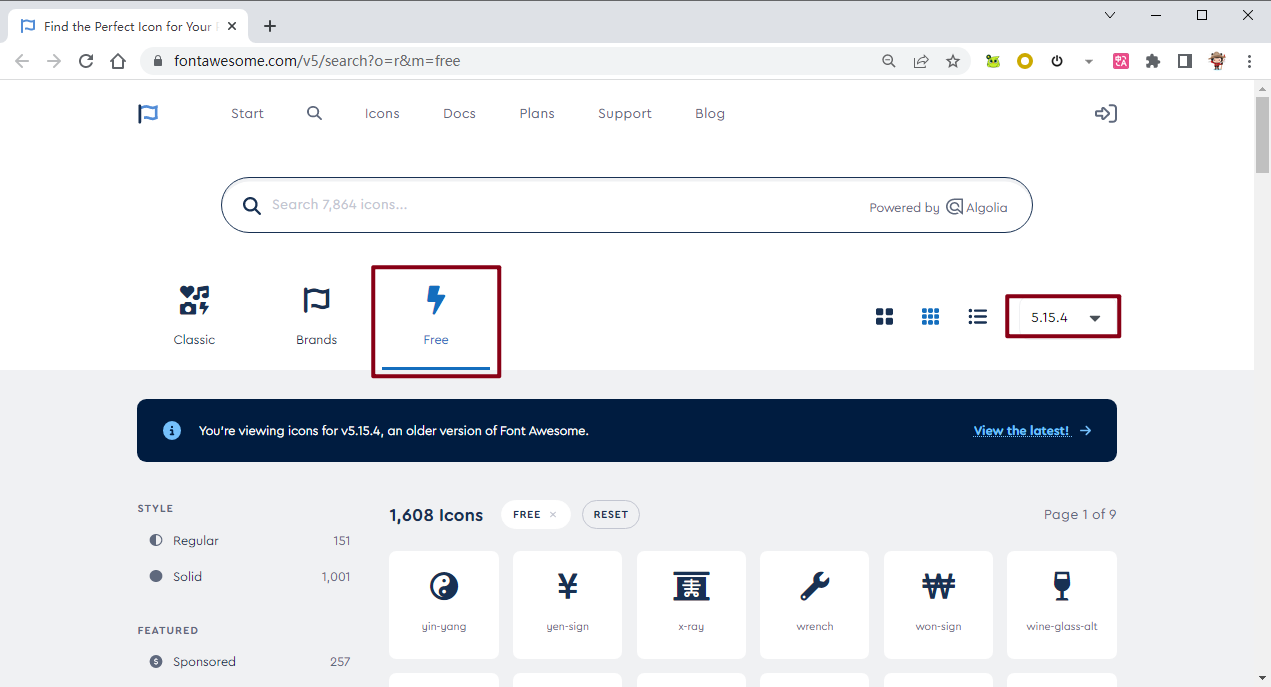Open the profile avatar icon
The image size is (1271, 687).
pyautogui.click(x=1217, y=61)
